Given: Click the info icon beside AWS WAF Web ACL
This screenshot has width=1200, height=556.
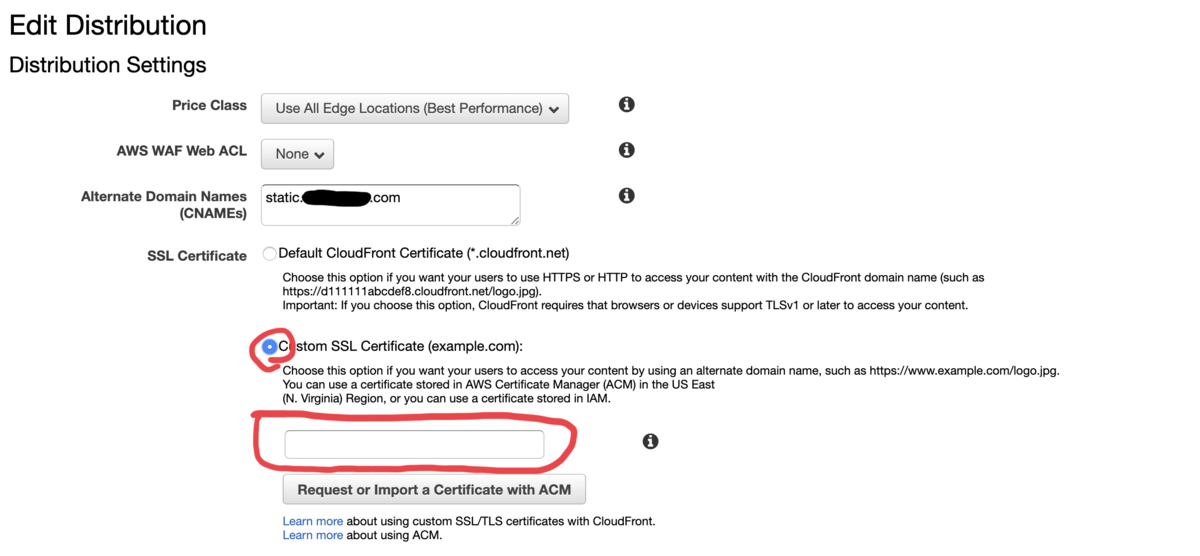Looking at the screenshot, I should (x=627, y=150).
